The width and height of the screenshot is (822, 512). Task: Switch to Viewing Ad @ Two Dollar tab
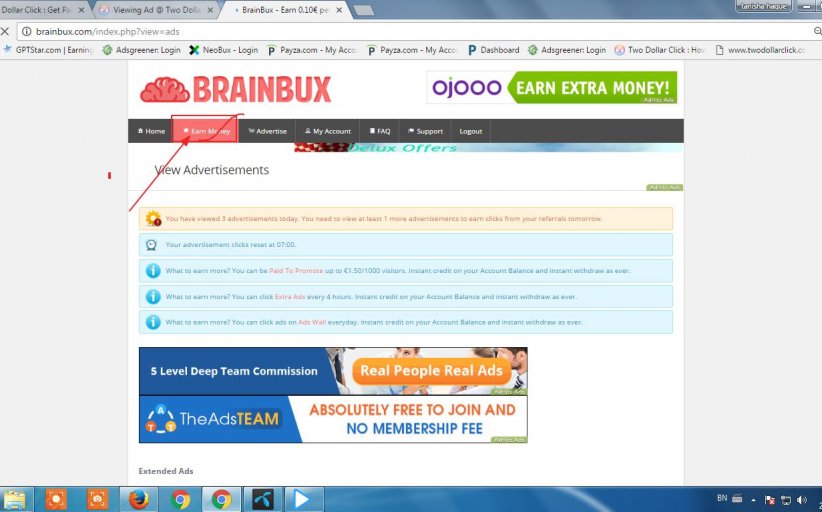(155, 10)
